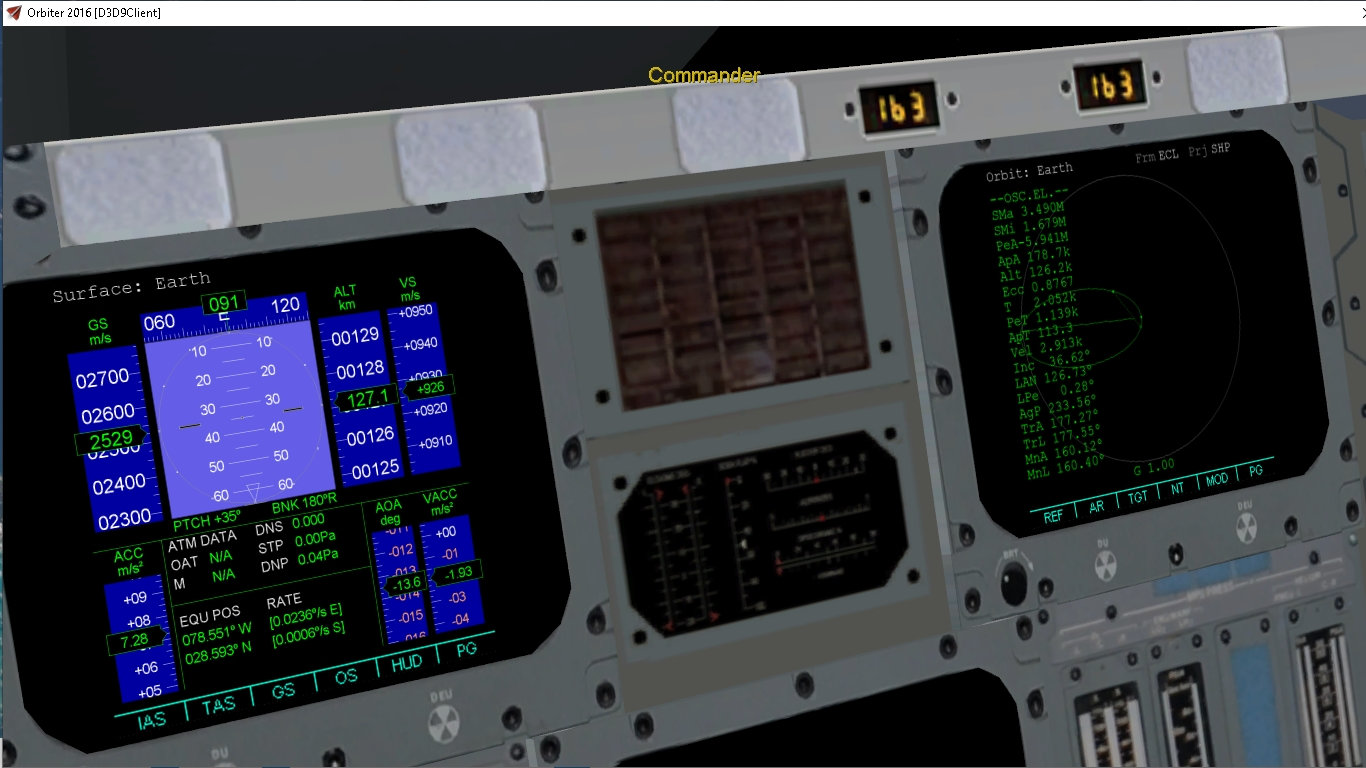The width and height of the screenshot is (1366, 768).
Task: Select TAS mode on the Surface MFD
Action: tap(219, 704)
